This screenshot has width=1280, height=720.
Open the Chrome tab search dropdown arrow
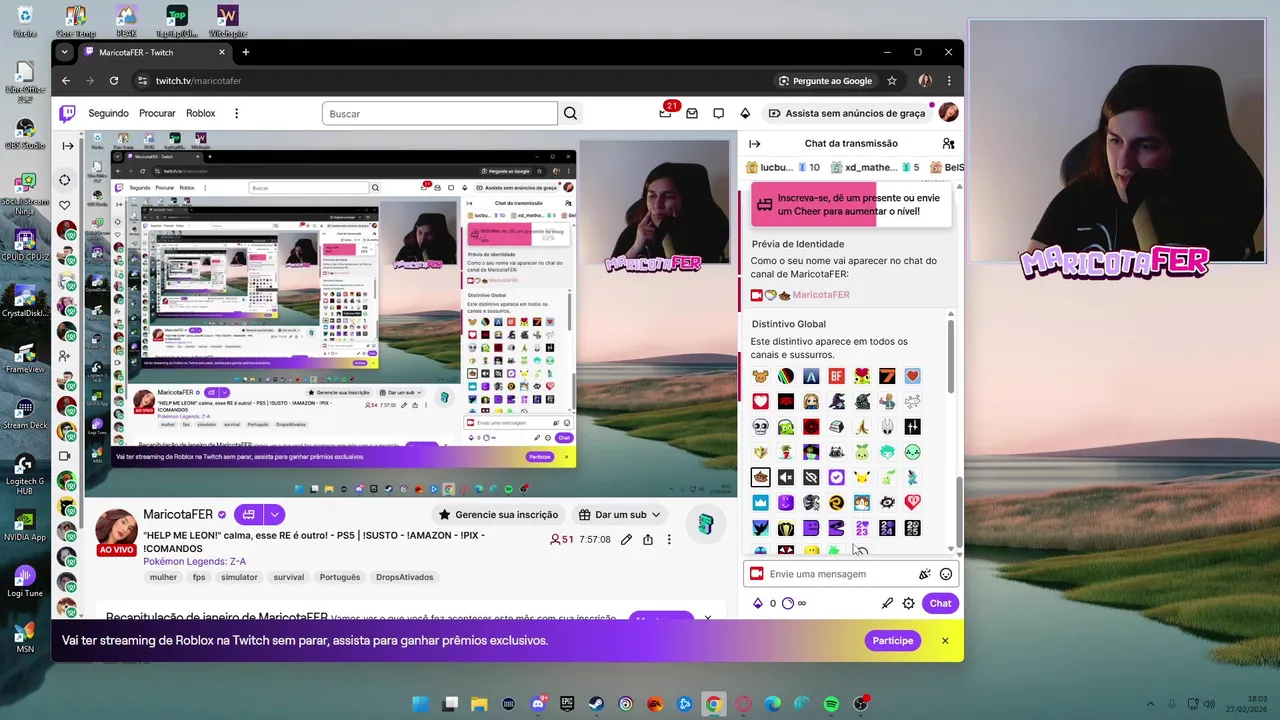click(64, 52)
